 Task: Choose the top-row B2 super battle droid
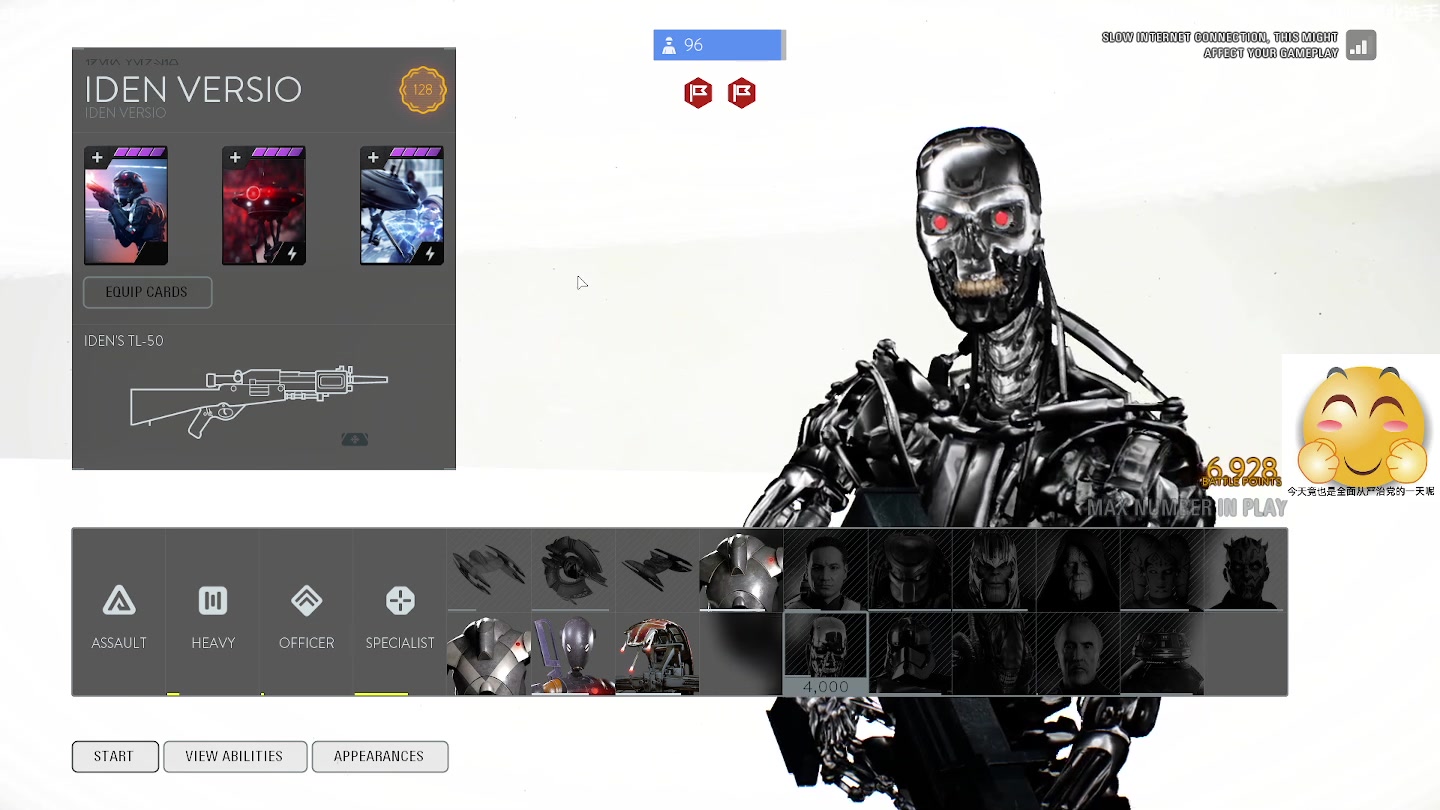pos(741,570)
